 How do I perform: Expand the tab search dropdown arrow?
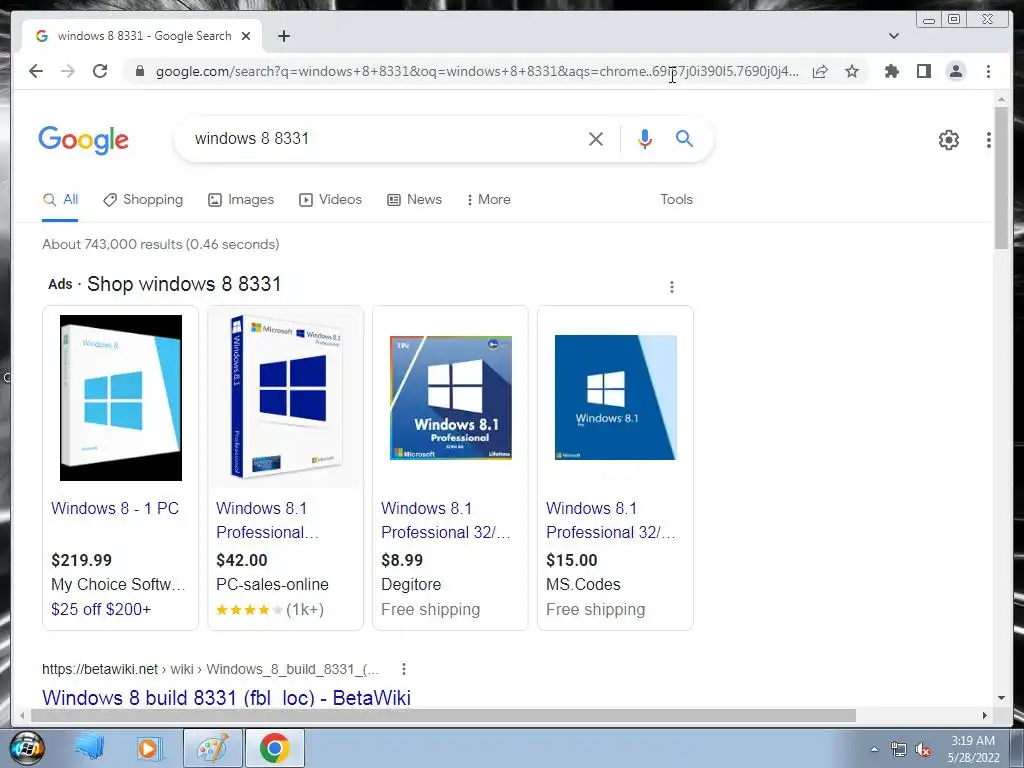click(894, 36)
